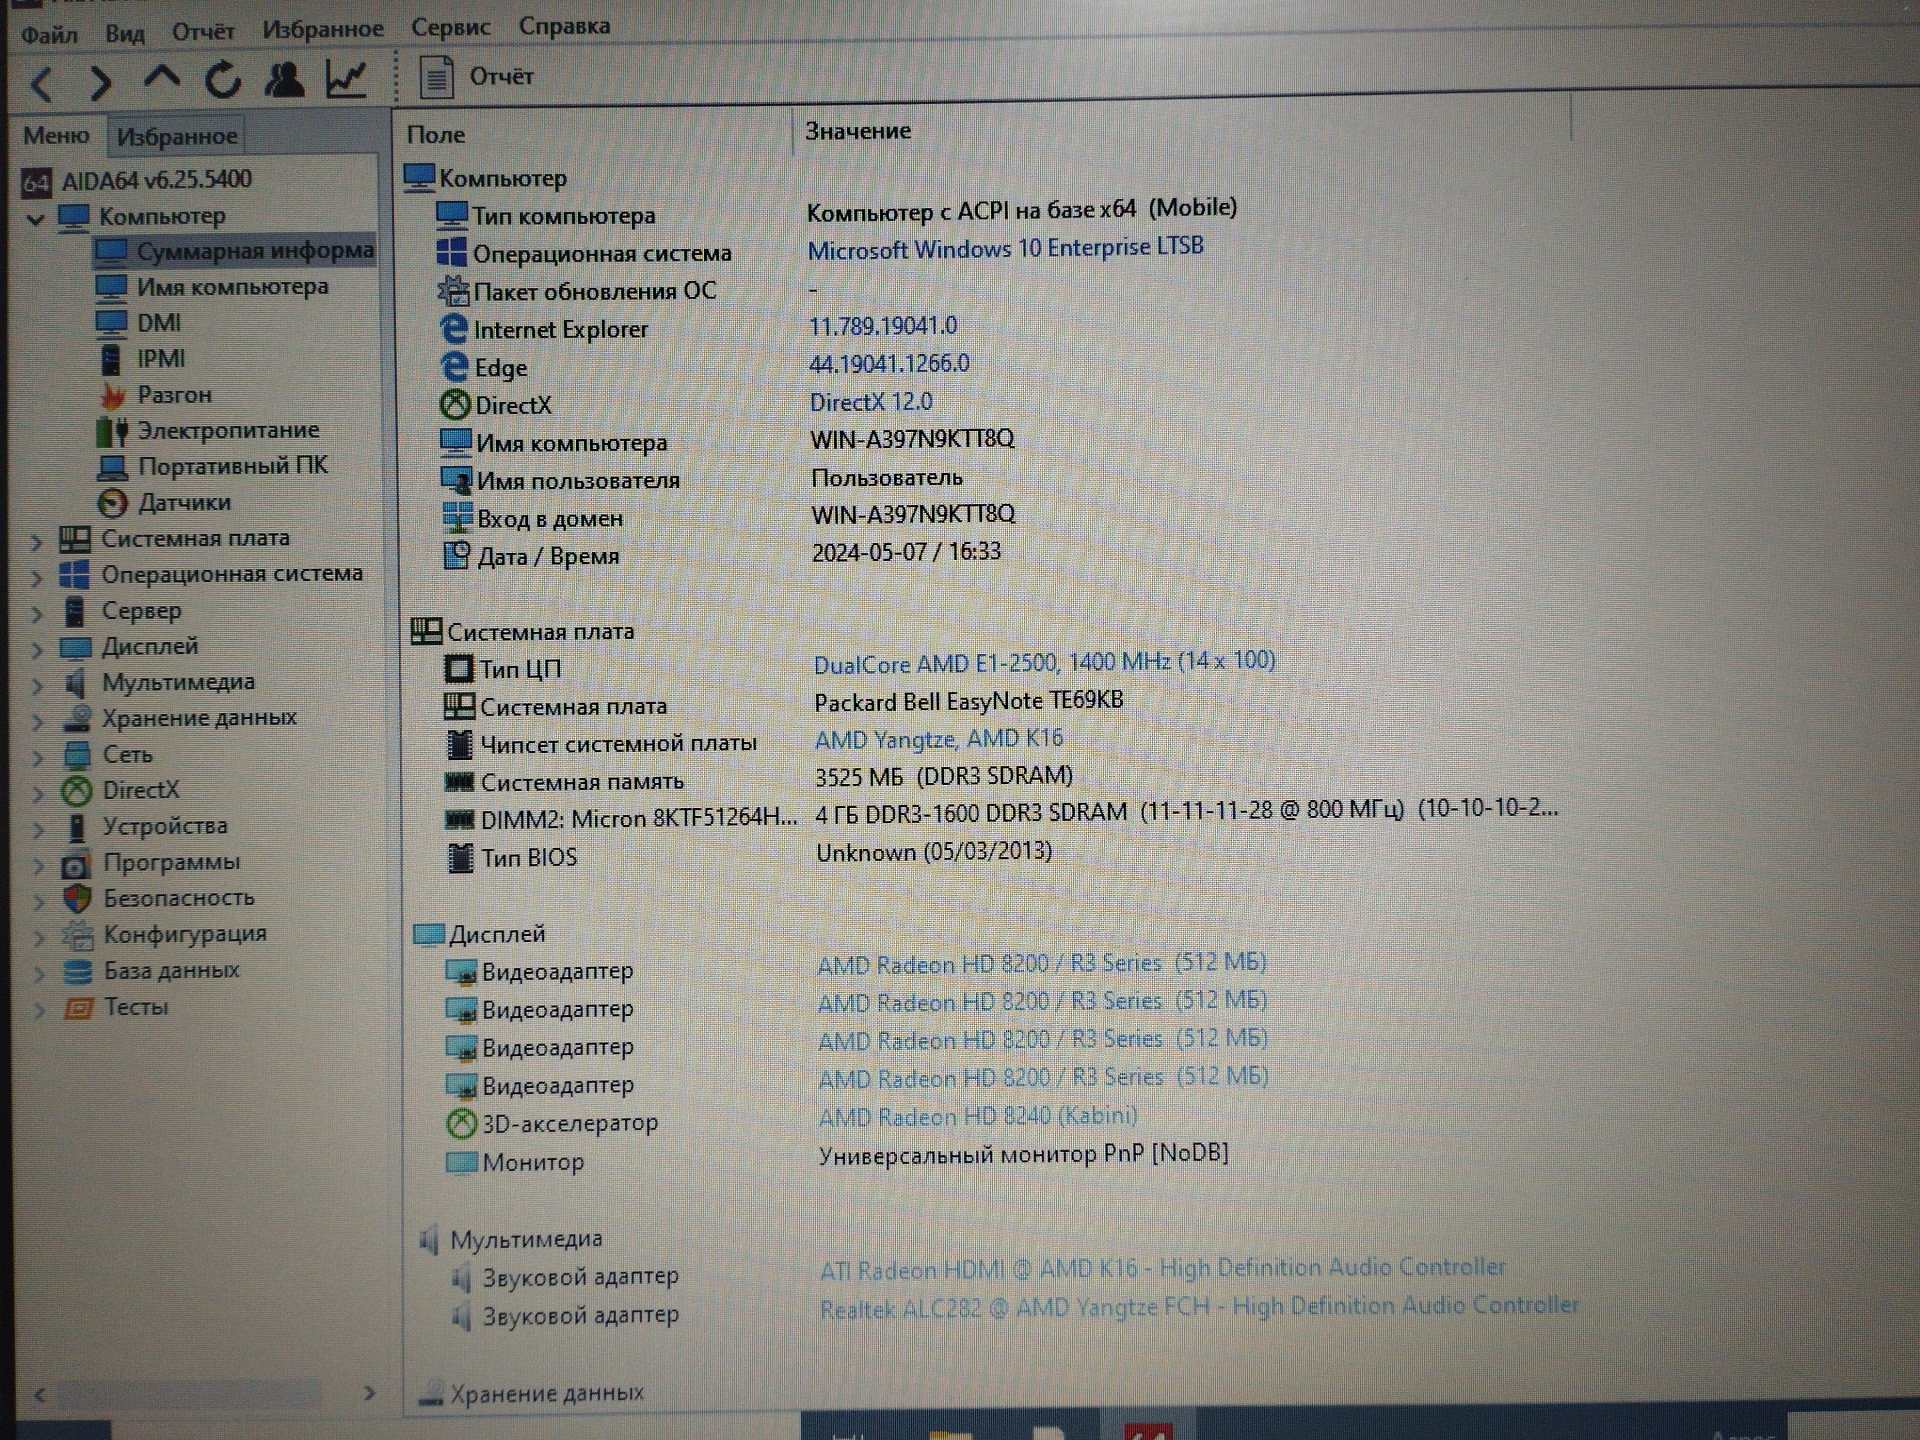Switch to the Избранное sidebar tab
Image resolution: width=1920 pixels, height=1440 pixels.
pyautogui.click(x=177, y=136)
